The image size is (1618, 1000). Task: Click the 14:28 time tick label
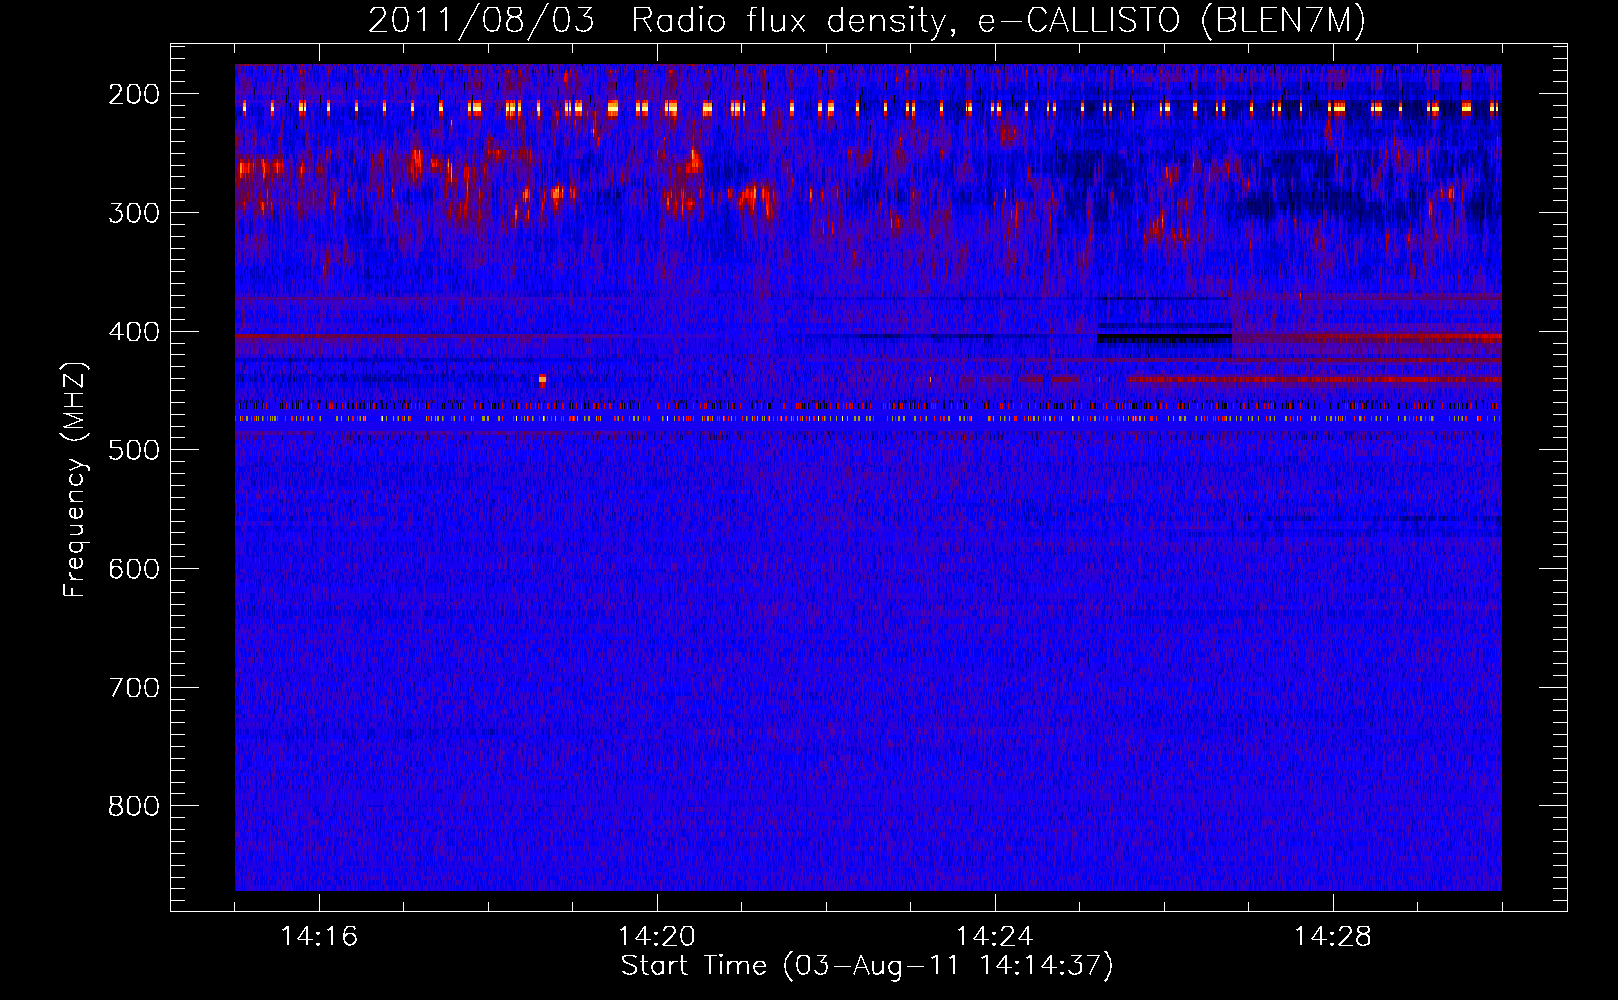click(1333, 937)
